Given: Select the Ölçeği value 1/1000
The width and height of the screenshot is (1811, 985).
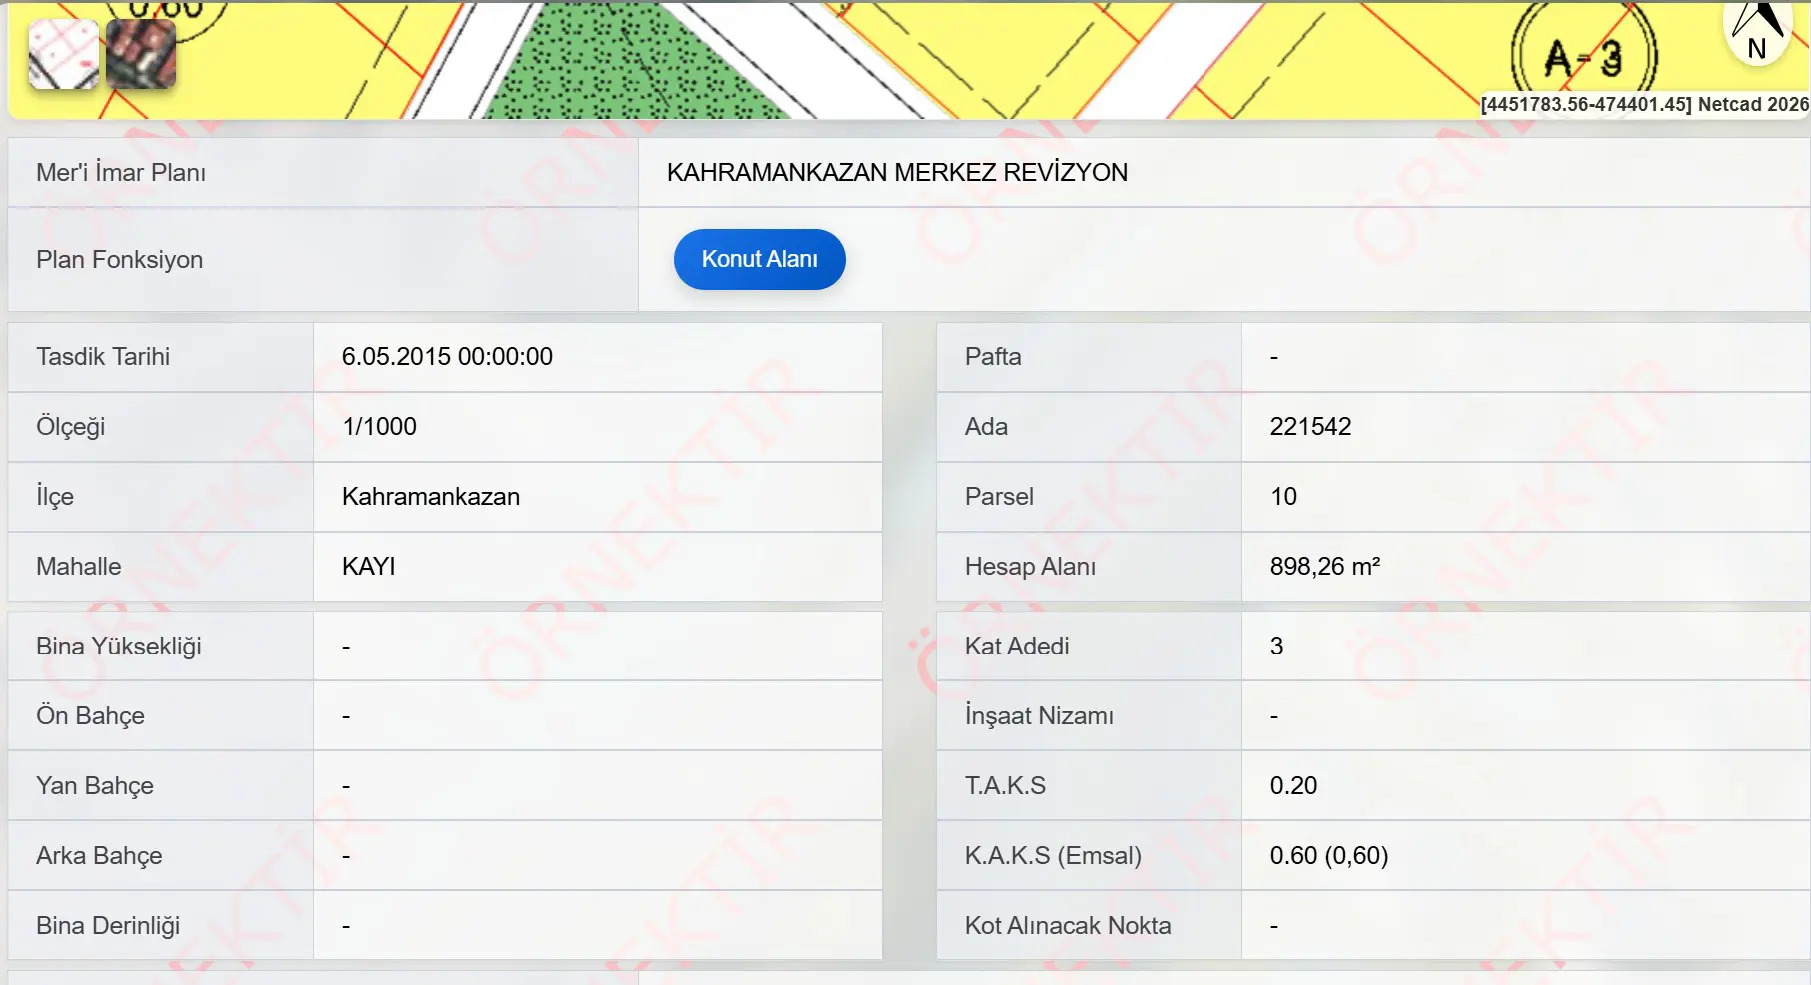Looking at the screenshot, I should [379, 427].
